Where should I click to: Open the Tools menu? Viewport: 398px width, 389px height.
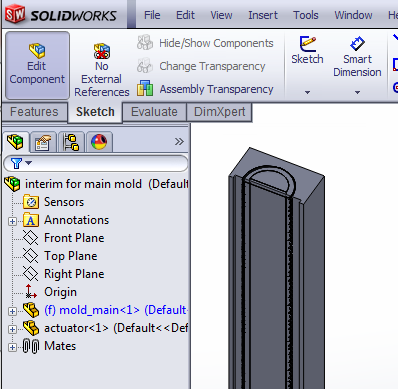pos(306,15)
